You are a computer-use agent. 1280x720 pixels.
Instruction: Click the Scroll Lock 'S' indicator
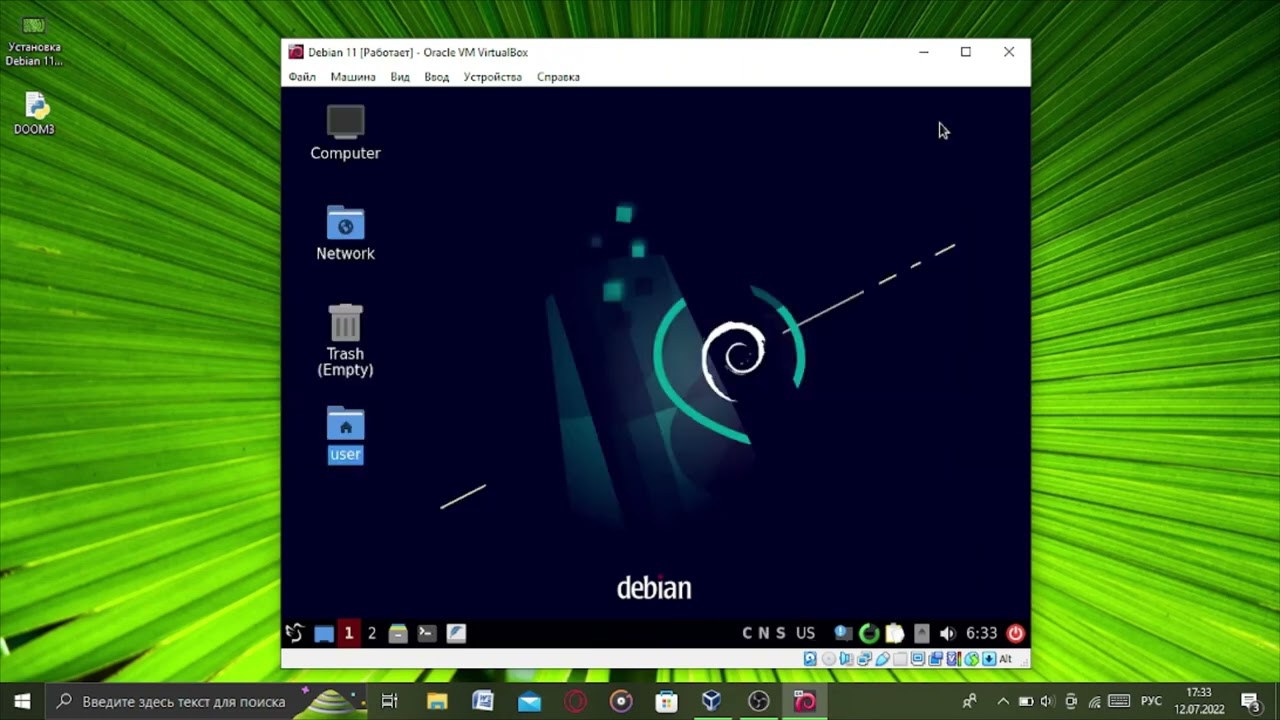click(x=780, y=633)
